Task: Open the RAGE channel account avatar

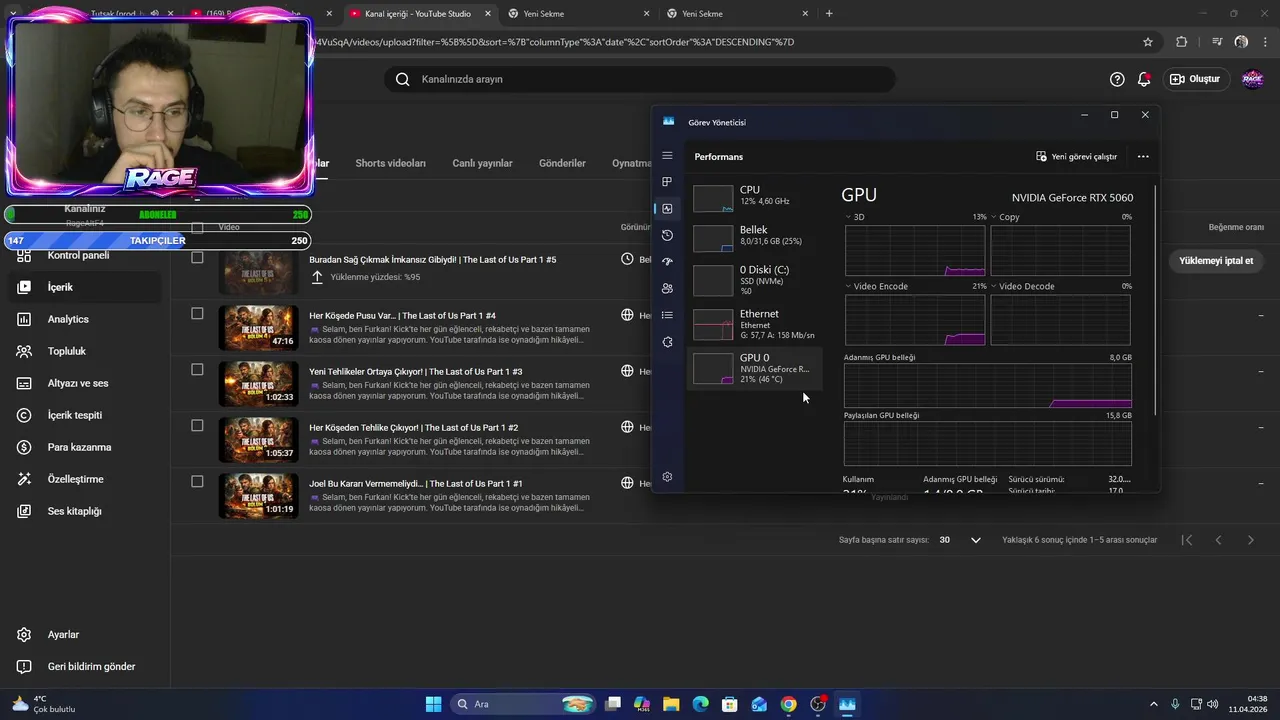Action: 1251,79
